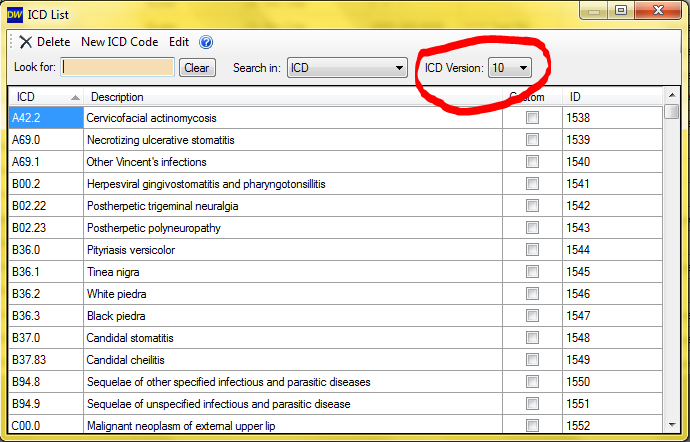Open the blue help question mark icon

click(206, 42)
